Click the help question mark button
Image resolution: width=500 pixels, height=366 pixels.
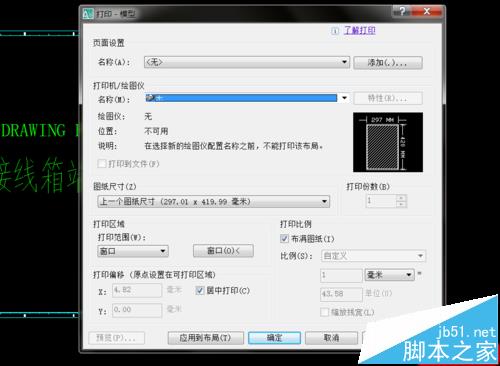click(x=402, y=12)
